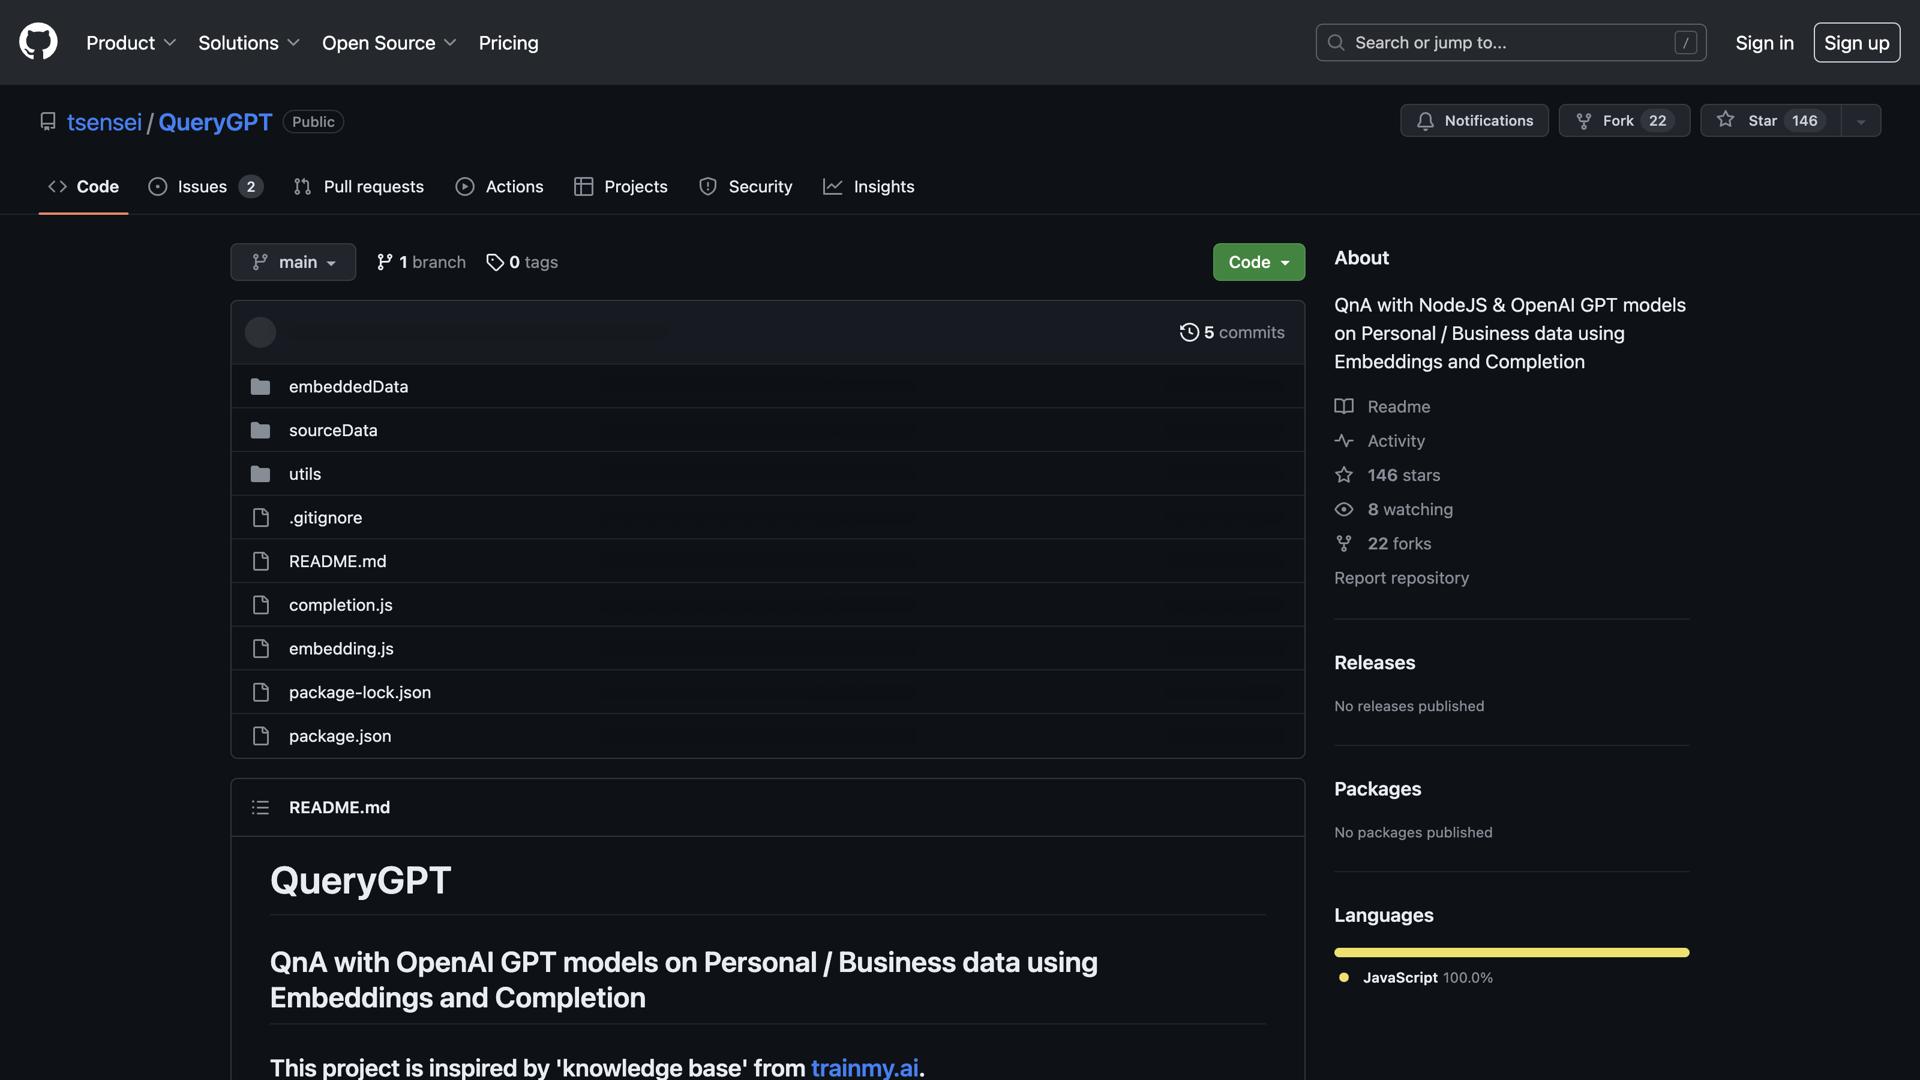Click the GitHub logo icon
The image size is (1920, 1080).
(38, 42)
